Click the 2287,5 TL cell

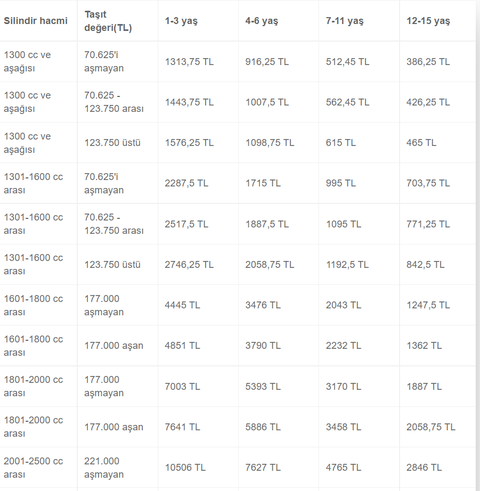186,183
